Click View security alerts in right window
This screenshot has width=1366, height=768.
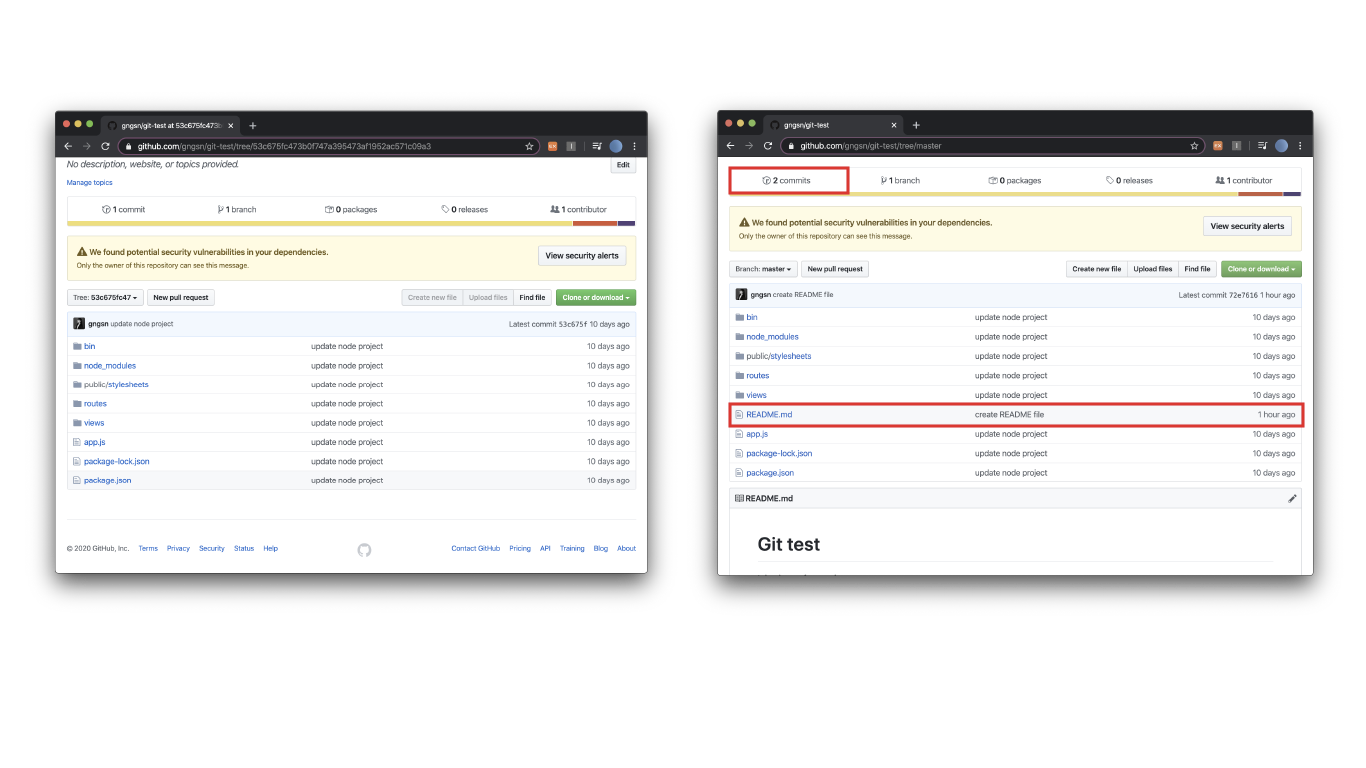coord(1247,226)
